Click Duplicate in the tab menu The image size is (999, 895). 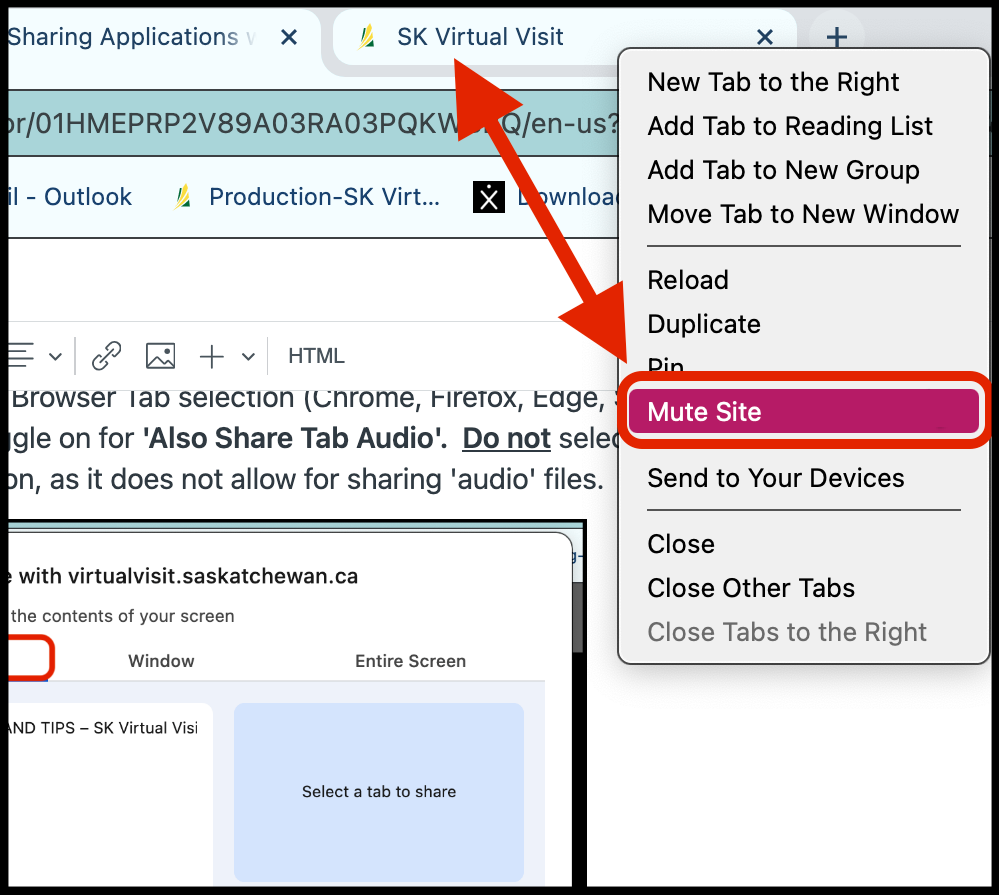703,324
